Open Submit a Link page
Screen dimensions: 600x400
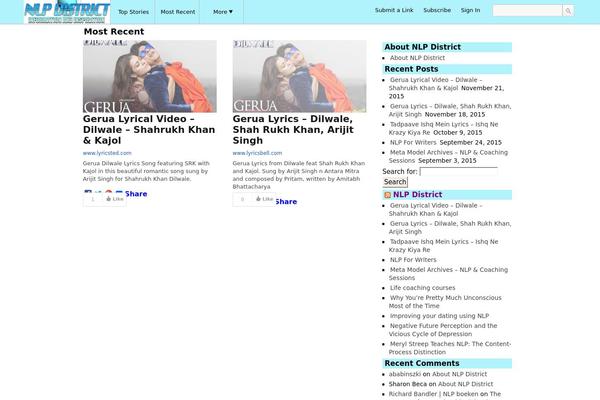[394, 10]
